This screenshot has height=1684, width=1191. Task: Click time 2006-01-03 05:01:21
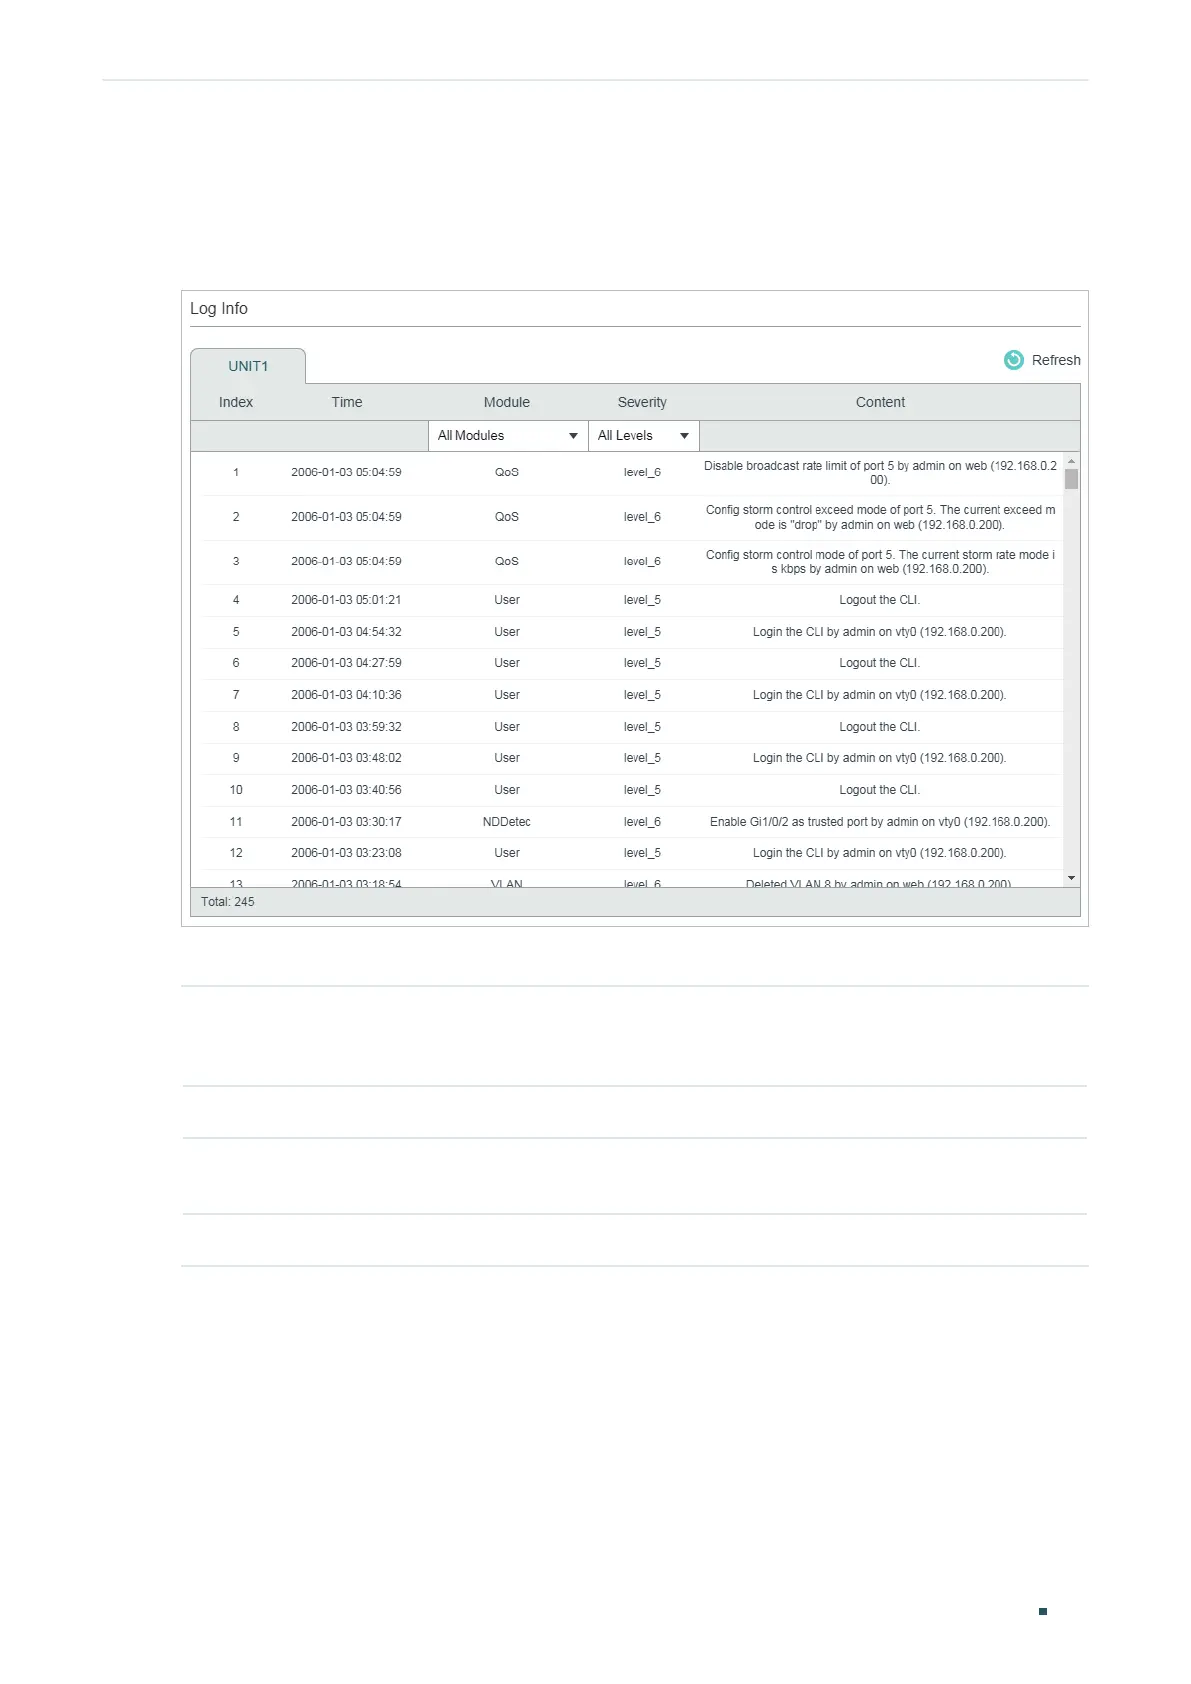(346, 600)
